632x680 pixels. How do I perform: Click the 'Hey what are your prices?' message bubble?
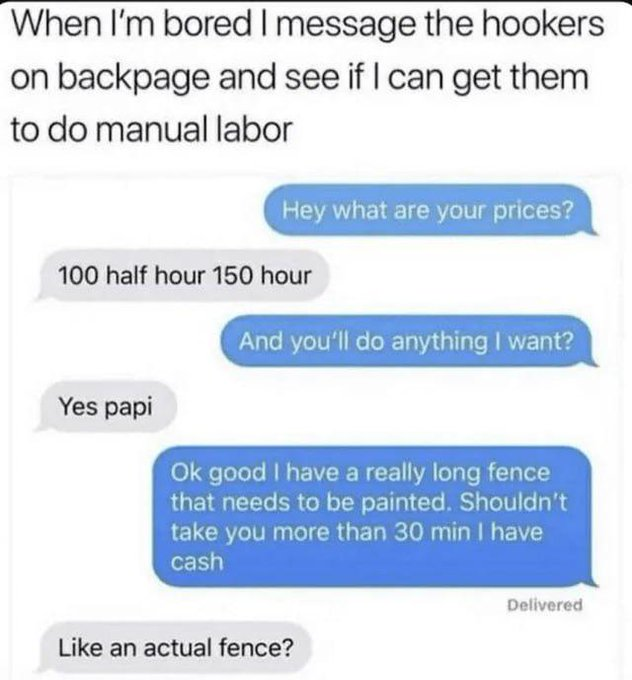(x=430, y=211)
